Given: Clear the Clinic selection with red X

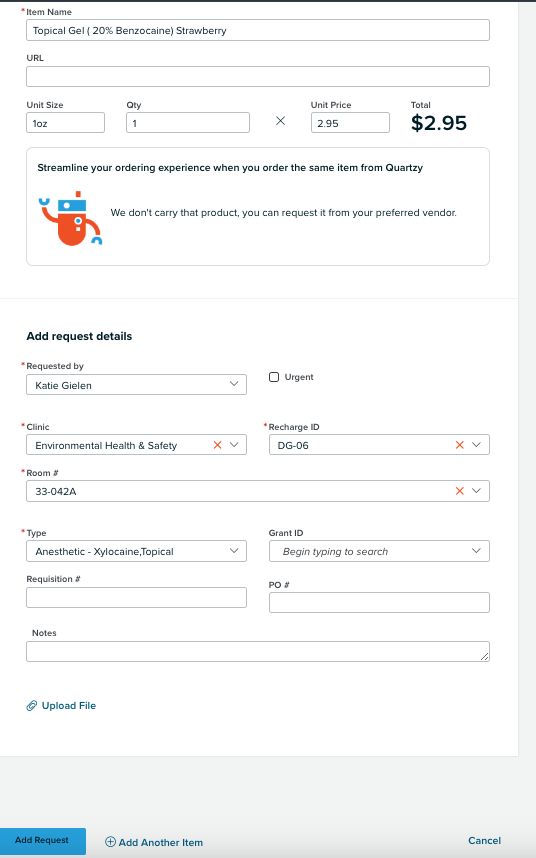Looking at the screenshot, I should pyautogui.click(x=217, y=445).
